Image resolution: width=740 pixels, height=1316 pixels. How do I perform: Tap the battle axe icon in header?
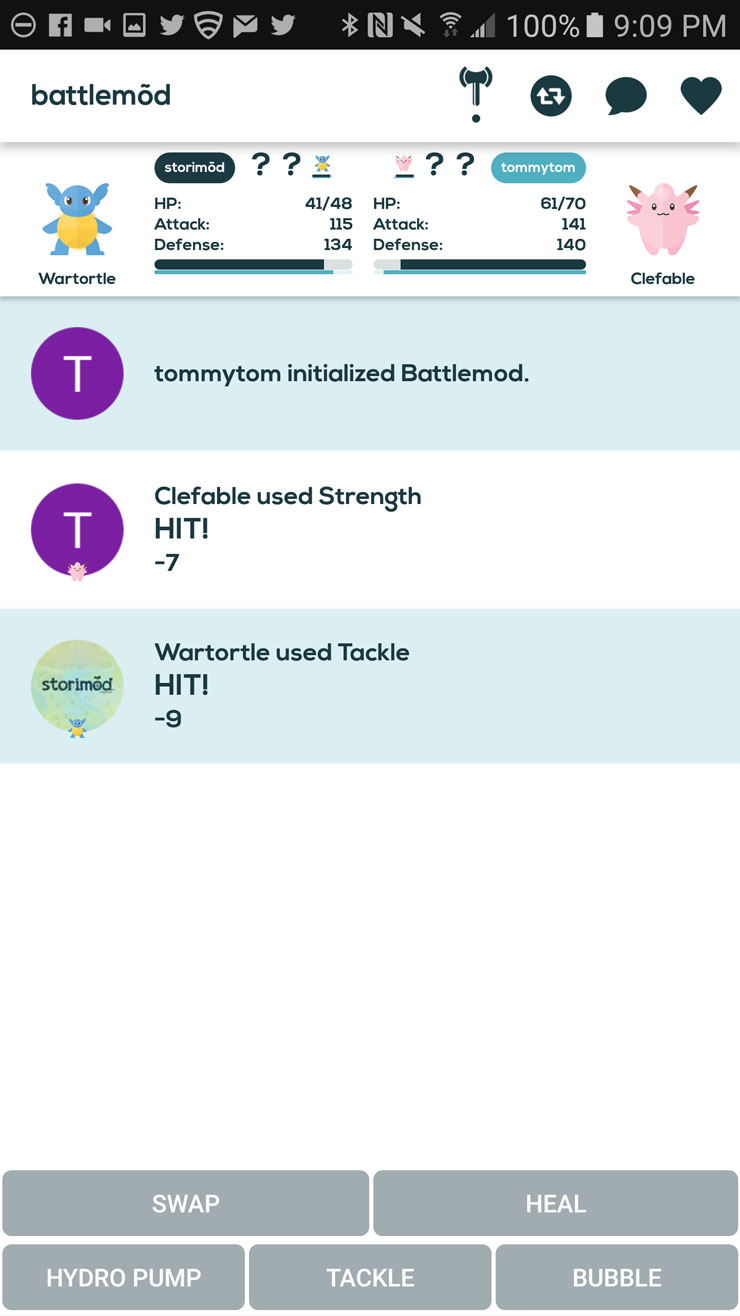476,95
